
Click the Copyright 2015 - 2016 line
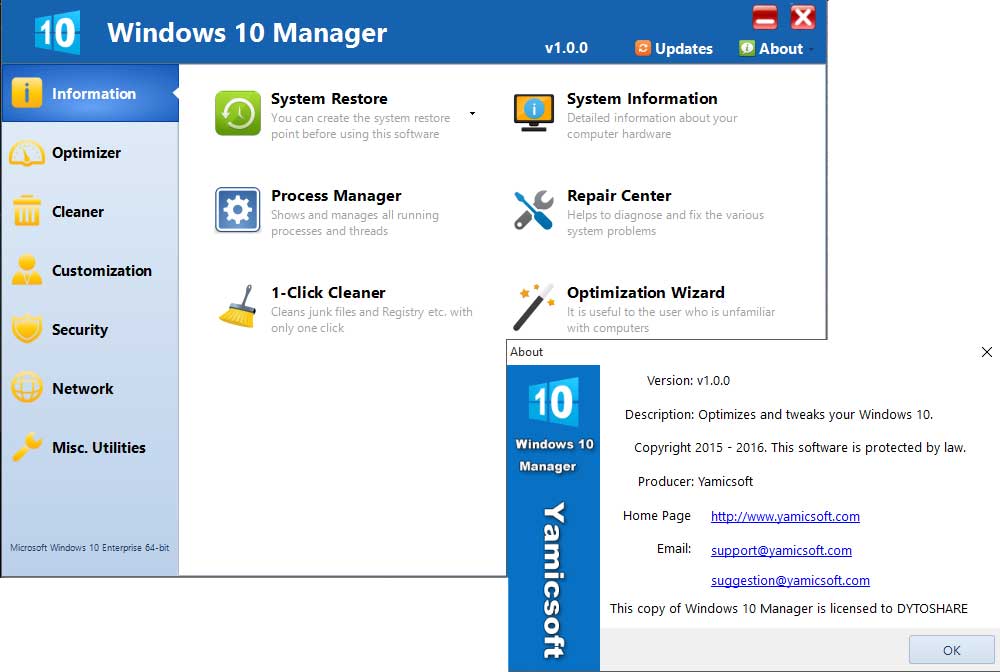(x=800, y=448)
